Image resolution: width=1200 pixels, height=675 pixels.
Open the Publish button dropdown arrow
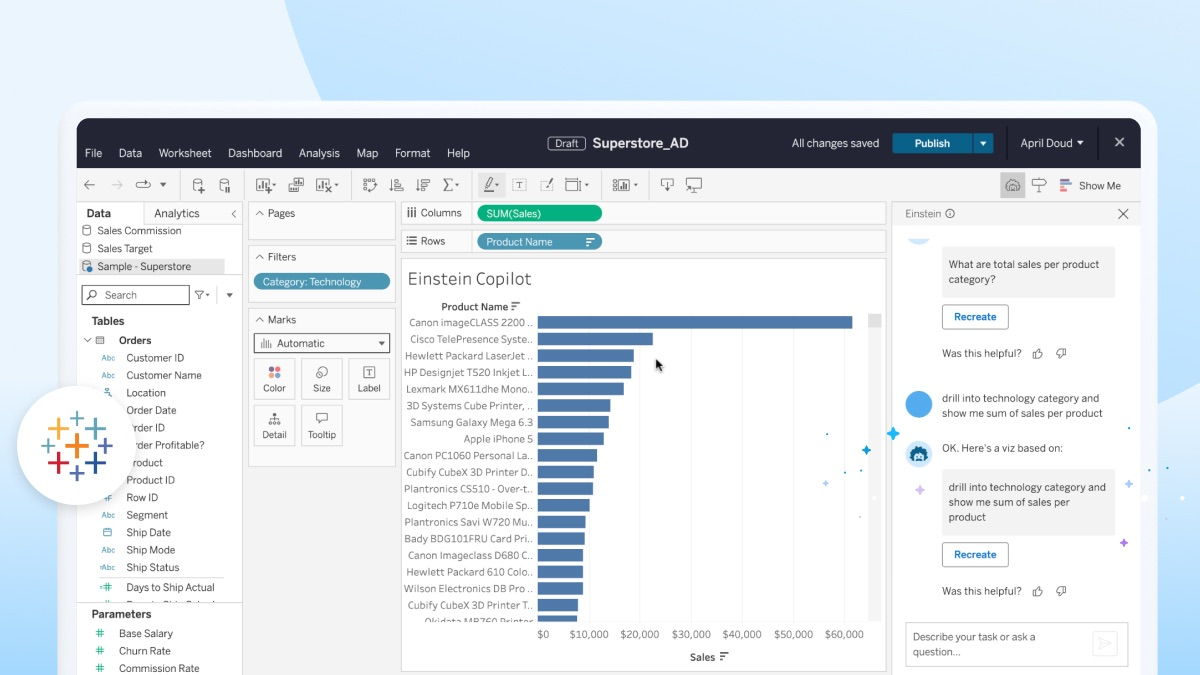click(x=982, y=143)
